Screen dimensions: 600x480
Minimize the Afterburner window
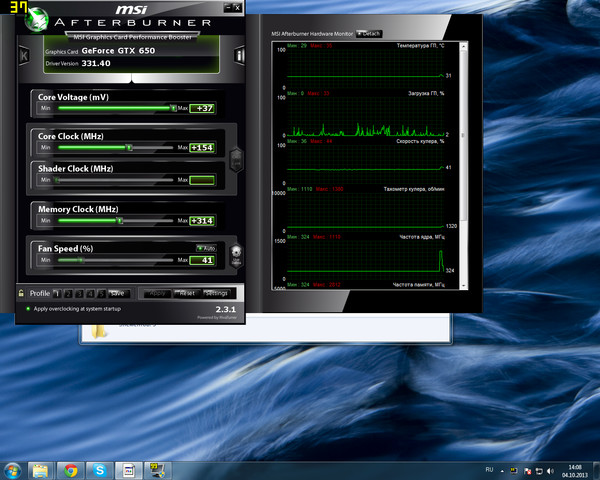pyautogui.click(x=228, y=7)
